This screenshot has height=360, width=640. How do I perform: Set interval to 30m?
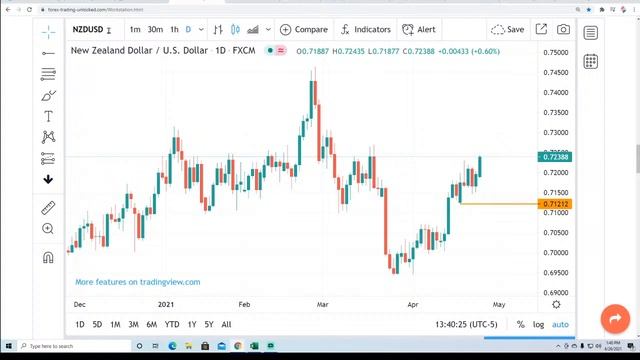[x=155, y=29]
